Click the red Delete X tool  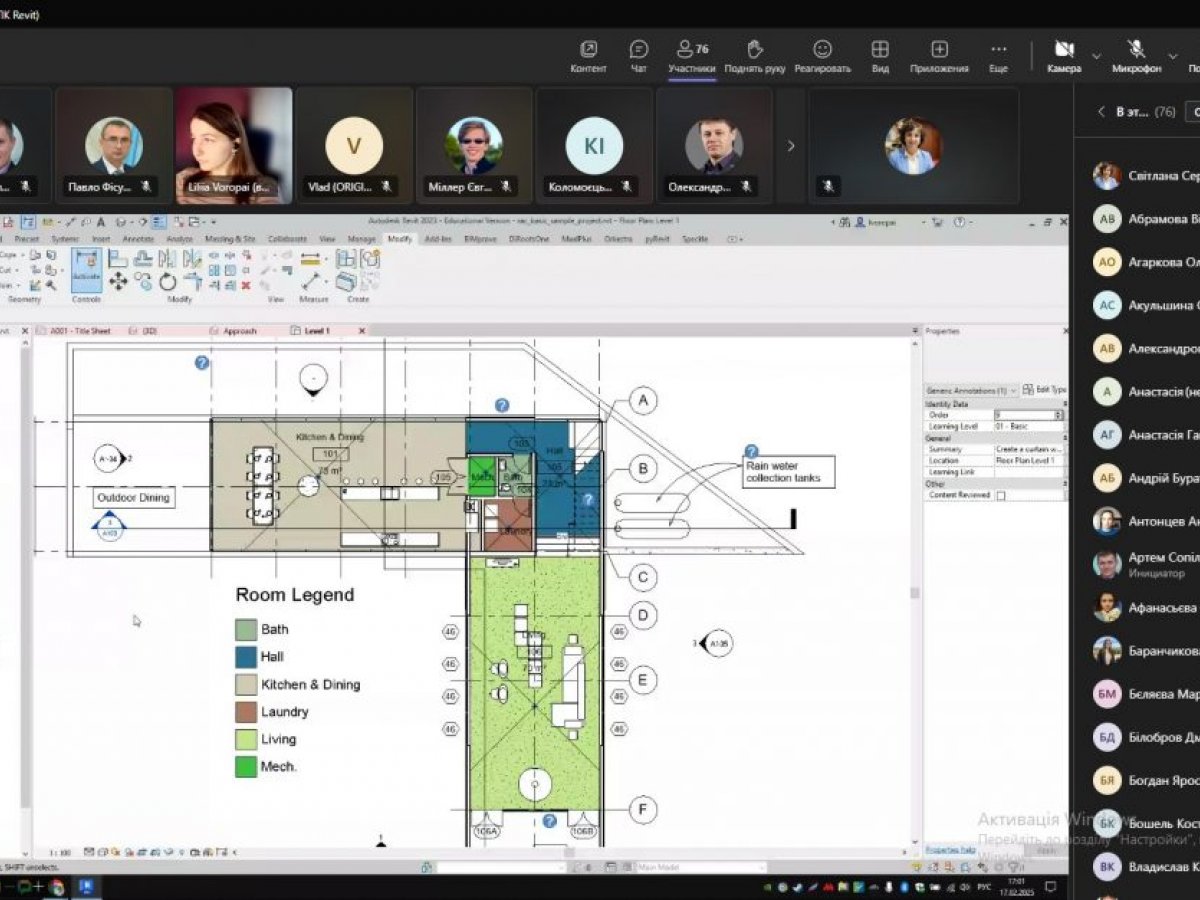tap(246, 285)
